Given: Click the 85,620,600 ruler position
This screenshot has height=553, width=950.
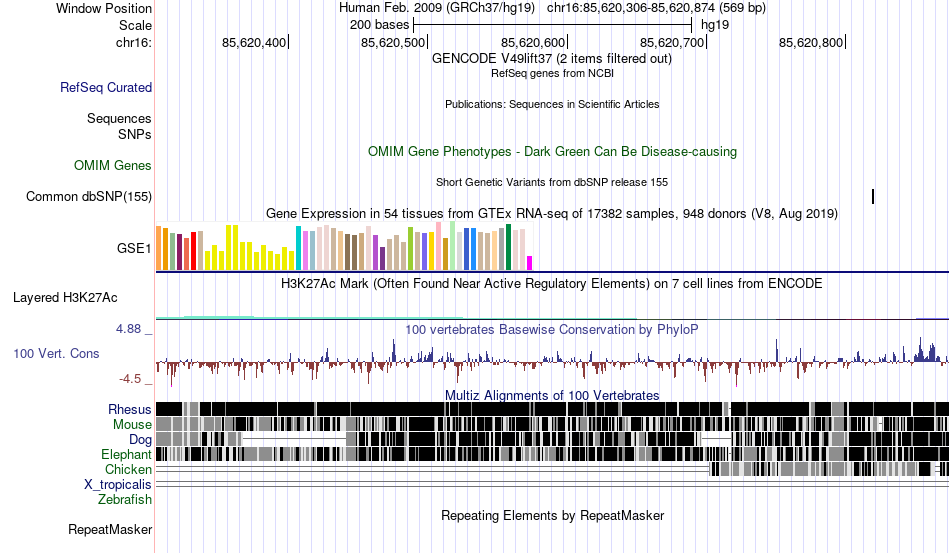Looking at the screenshot, I should pos(533,42).
